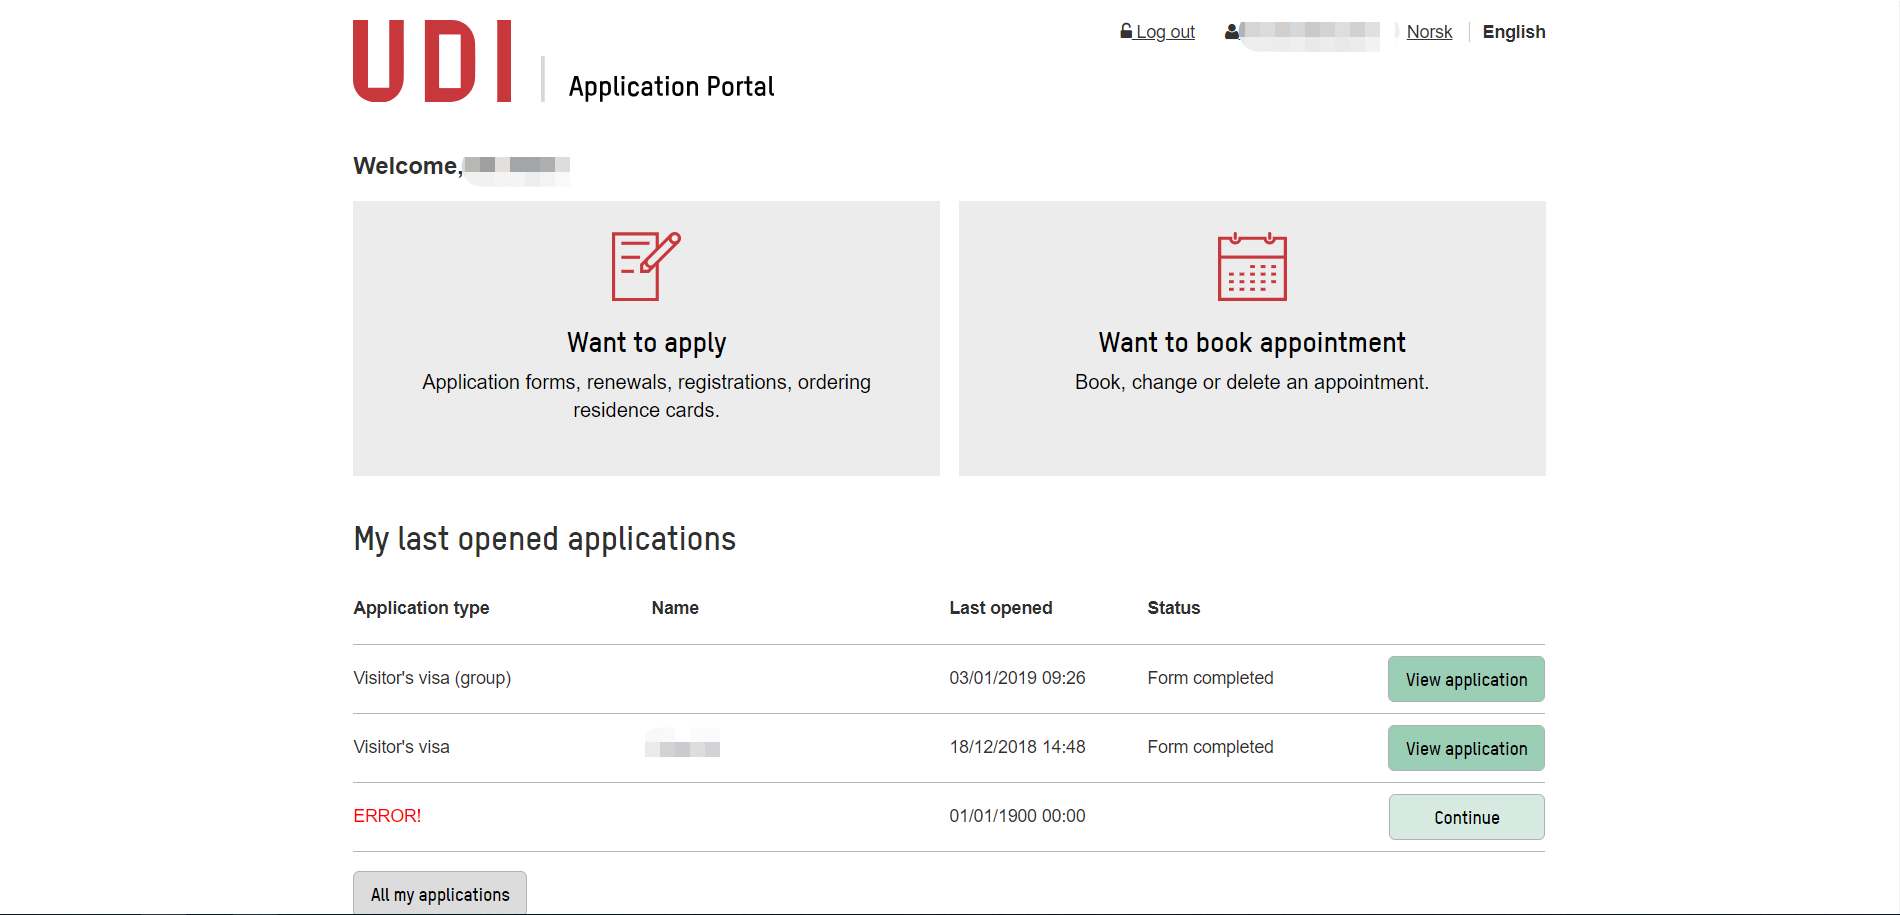Viewport: 1900px width, 915px height.
Task: Log out of the portal
Action: click(1165, 32)
